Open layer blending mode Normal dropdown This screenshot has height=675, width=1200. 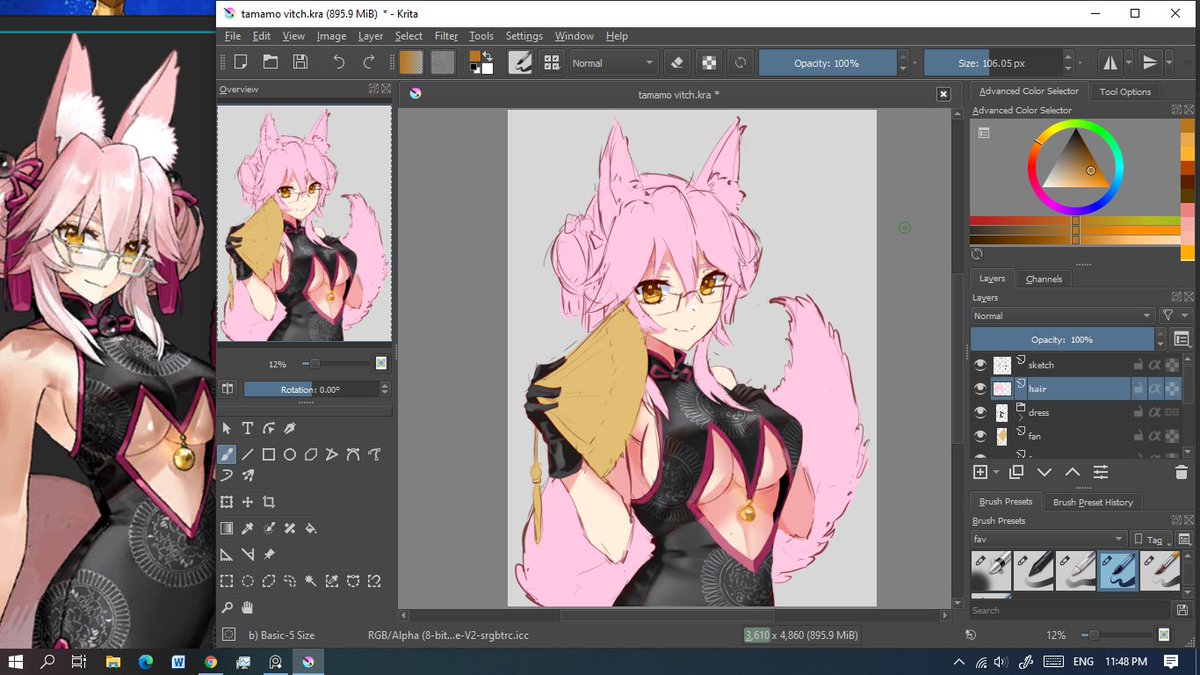click(x=1063, y=316)
